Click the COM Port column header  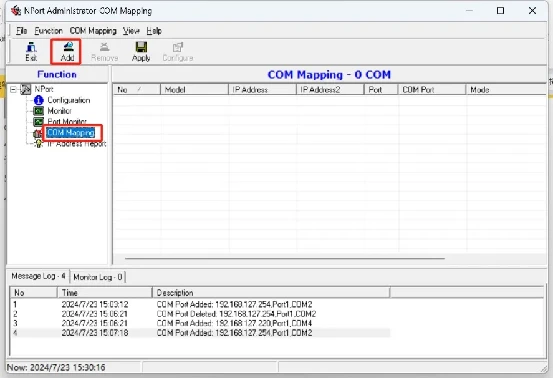coord(432,90)
